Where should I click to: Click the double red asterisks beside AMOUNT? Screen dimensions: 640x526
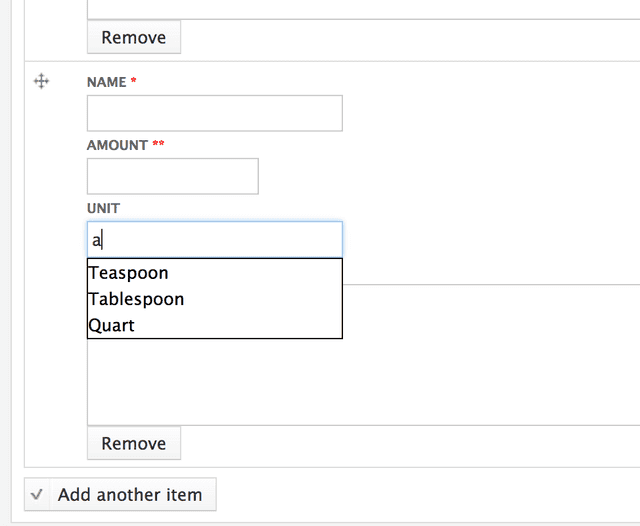pos(158,144)
